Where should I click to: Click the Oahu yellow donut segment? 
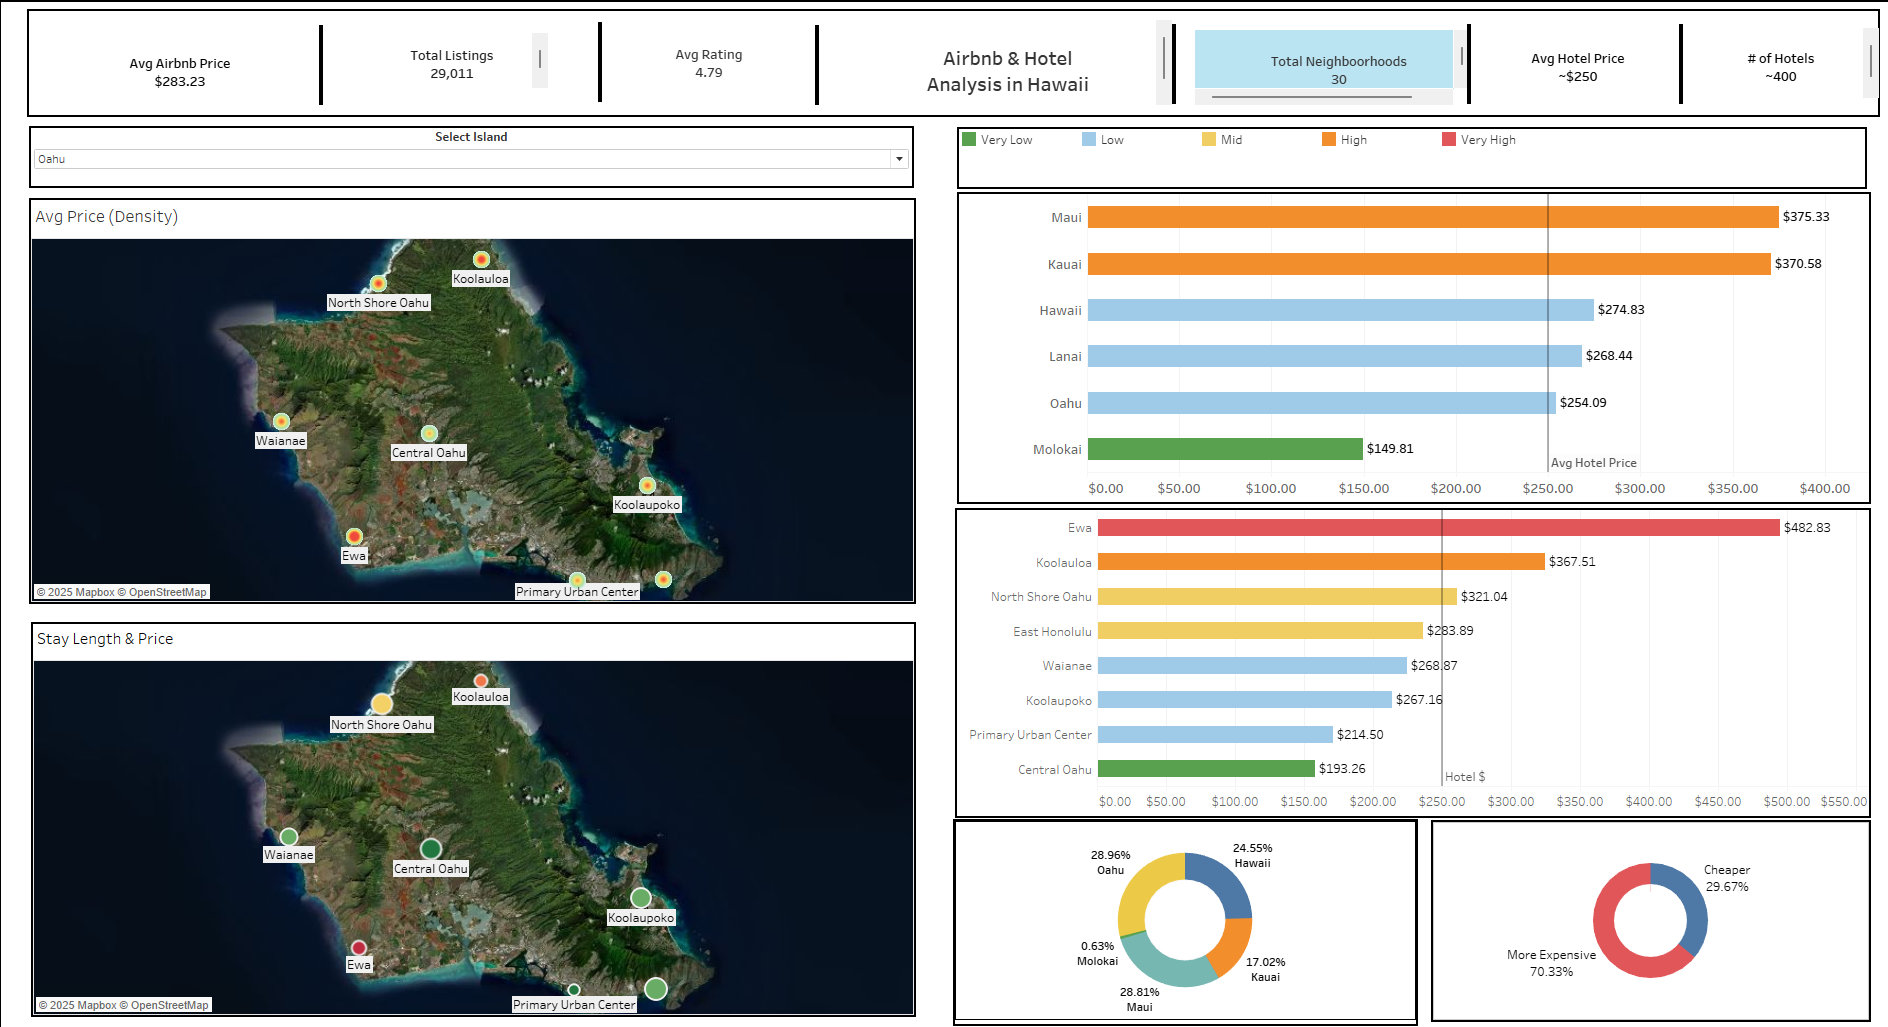tap(1142, 888)
